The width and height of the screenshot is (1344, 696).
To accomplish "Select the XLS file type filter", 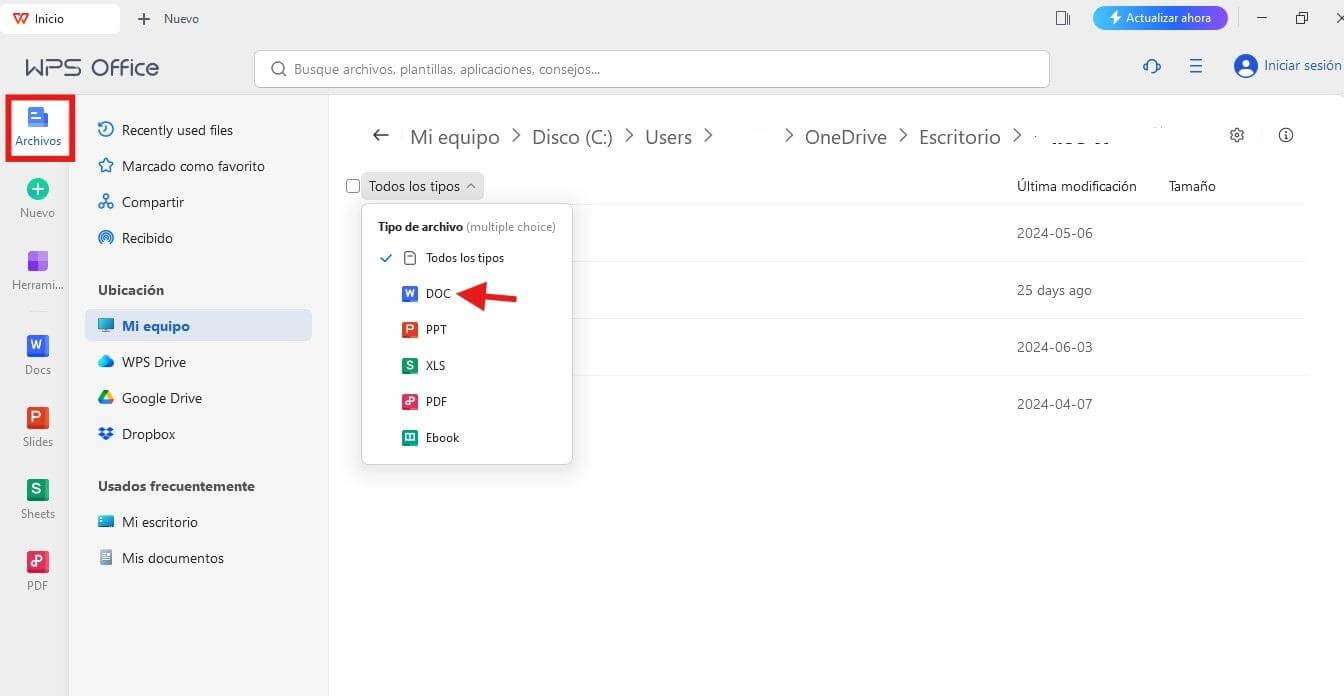I will click(x=436, y=365).
